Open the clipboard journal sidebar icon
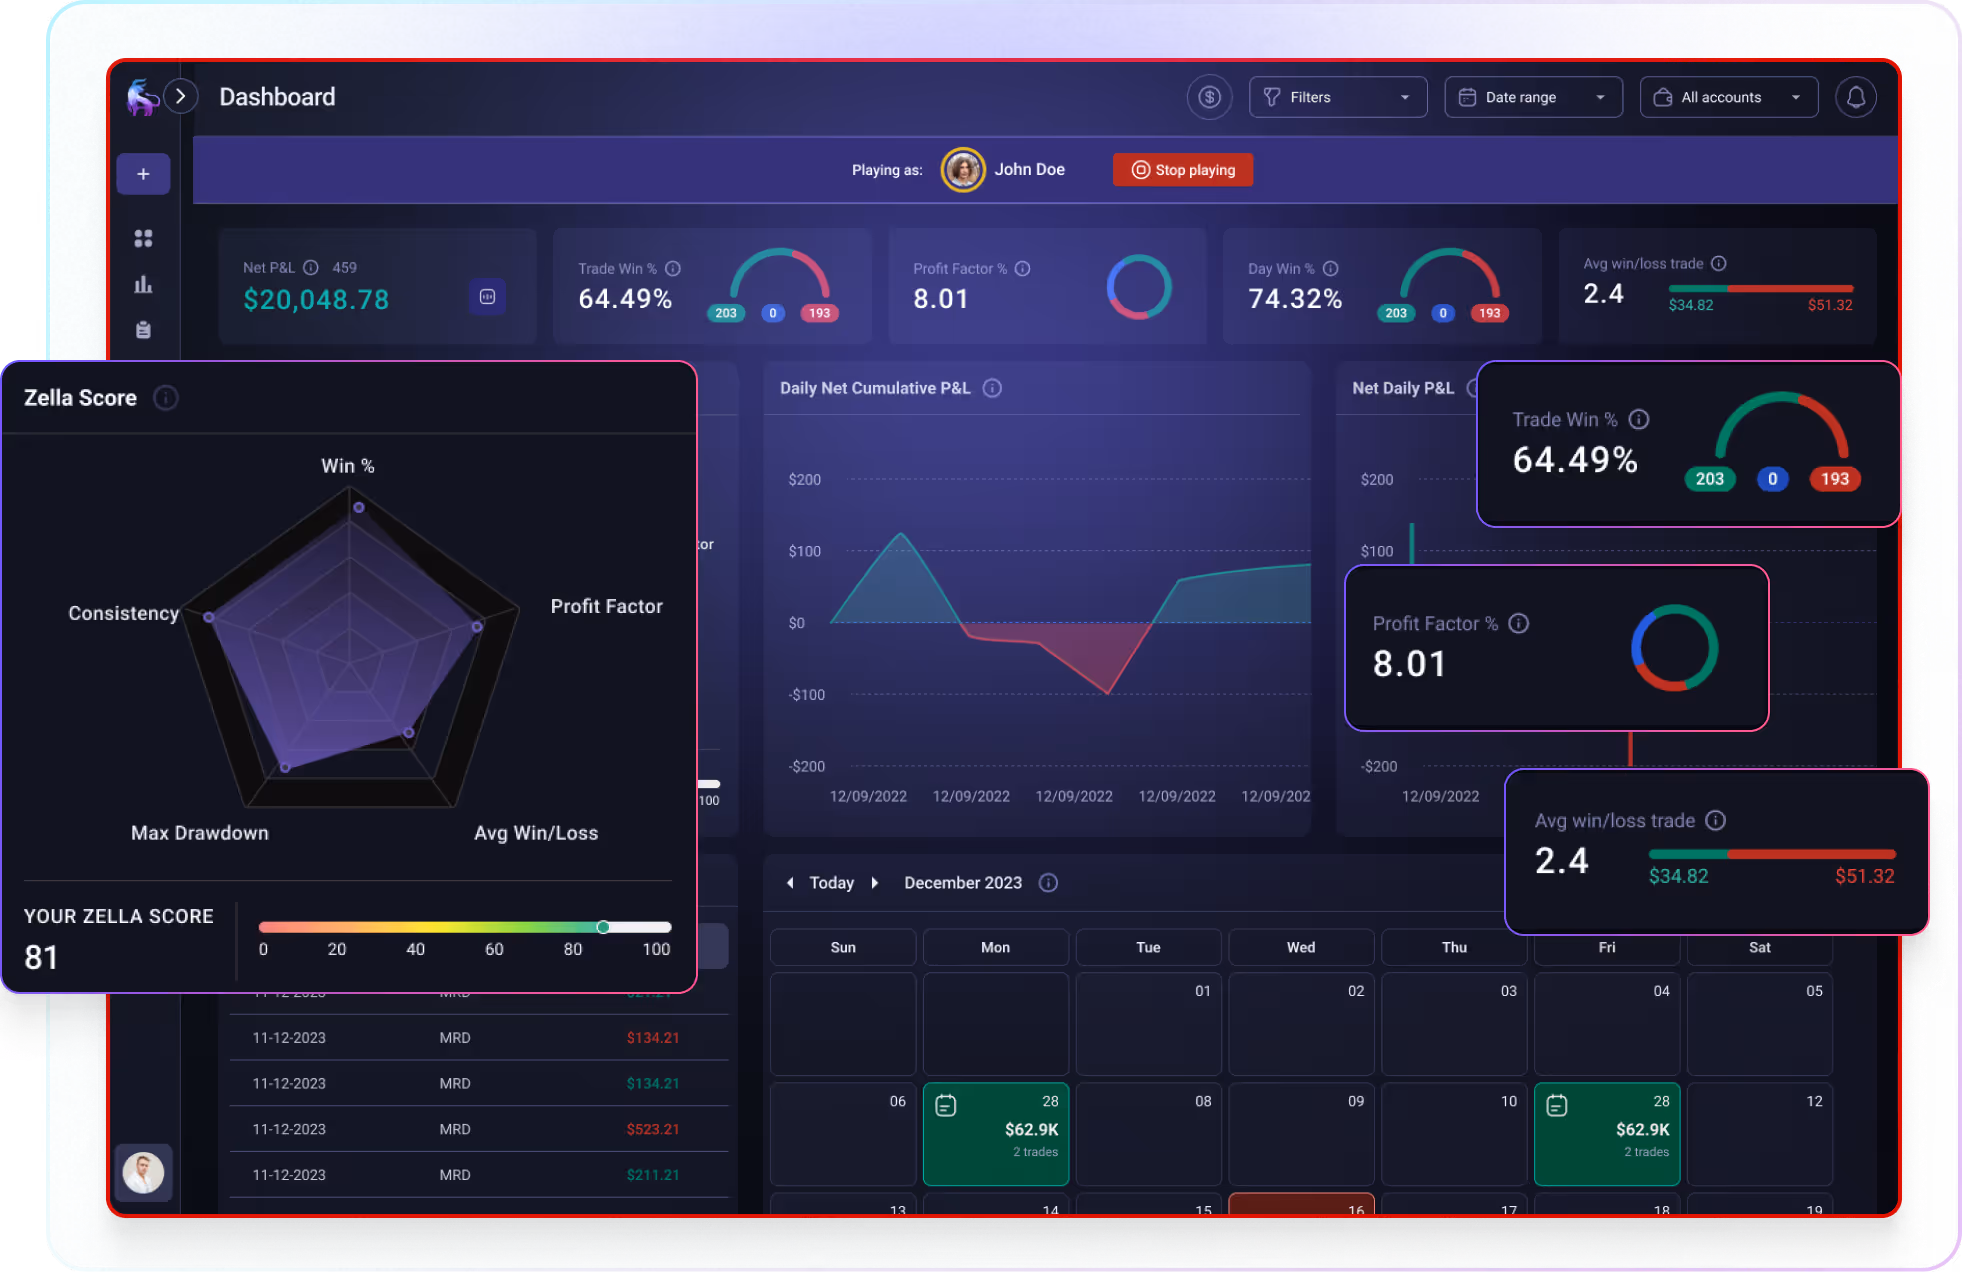This screenshot has width=1962, height=1272. pyautogui.click(x=143, y=330)
